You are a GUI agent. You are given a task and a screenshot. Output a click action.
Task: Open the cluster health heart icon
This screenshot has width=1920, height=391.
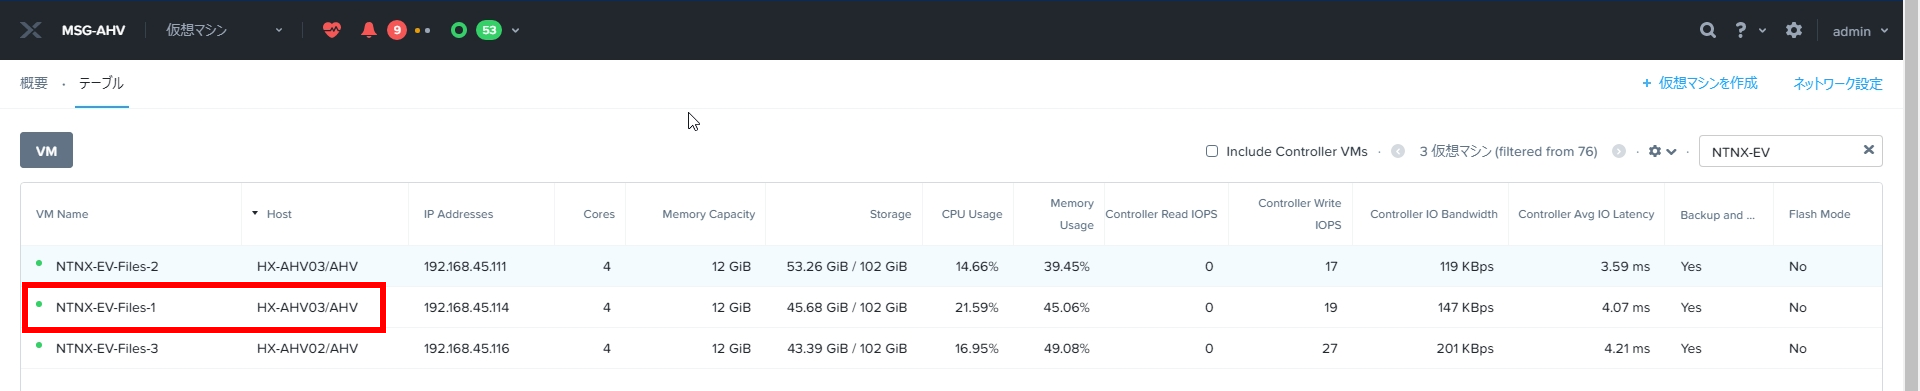(x=332, y=30)
